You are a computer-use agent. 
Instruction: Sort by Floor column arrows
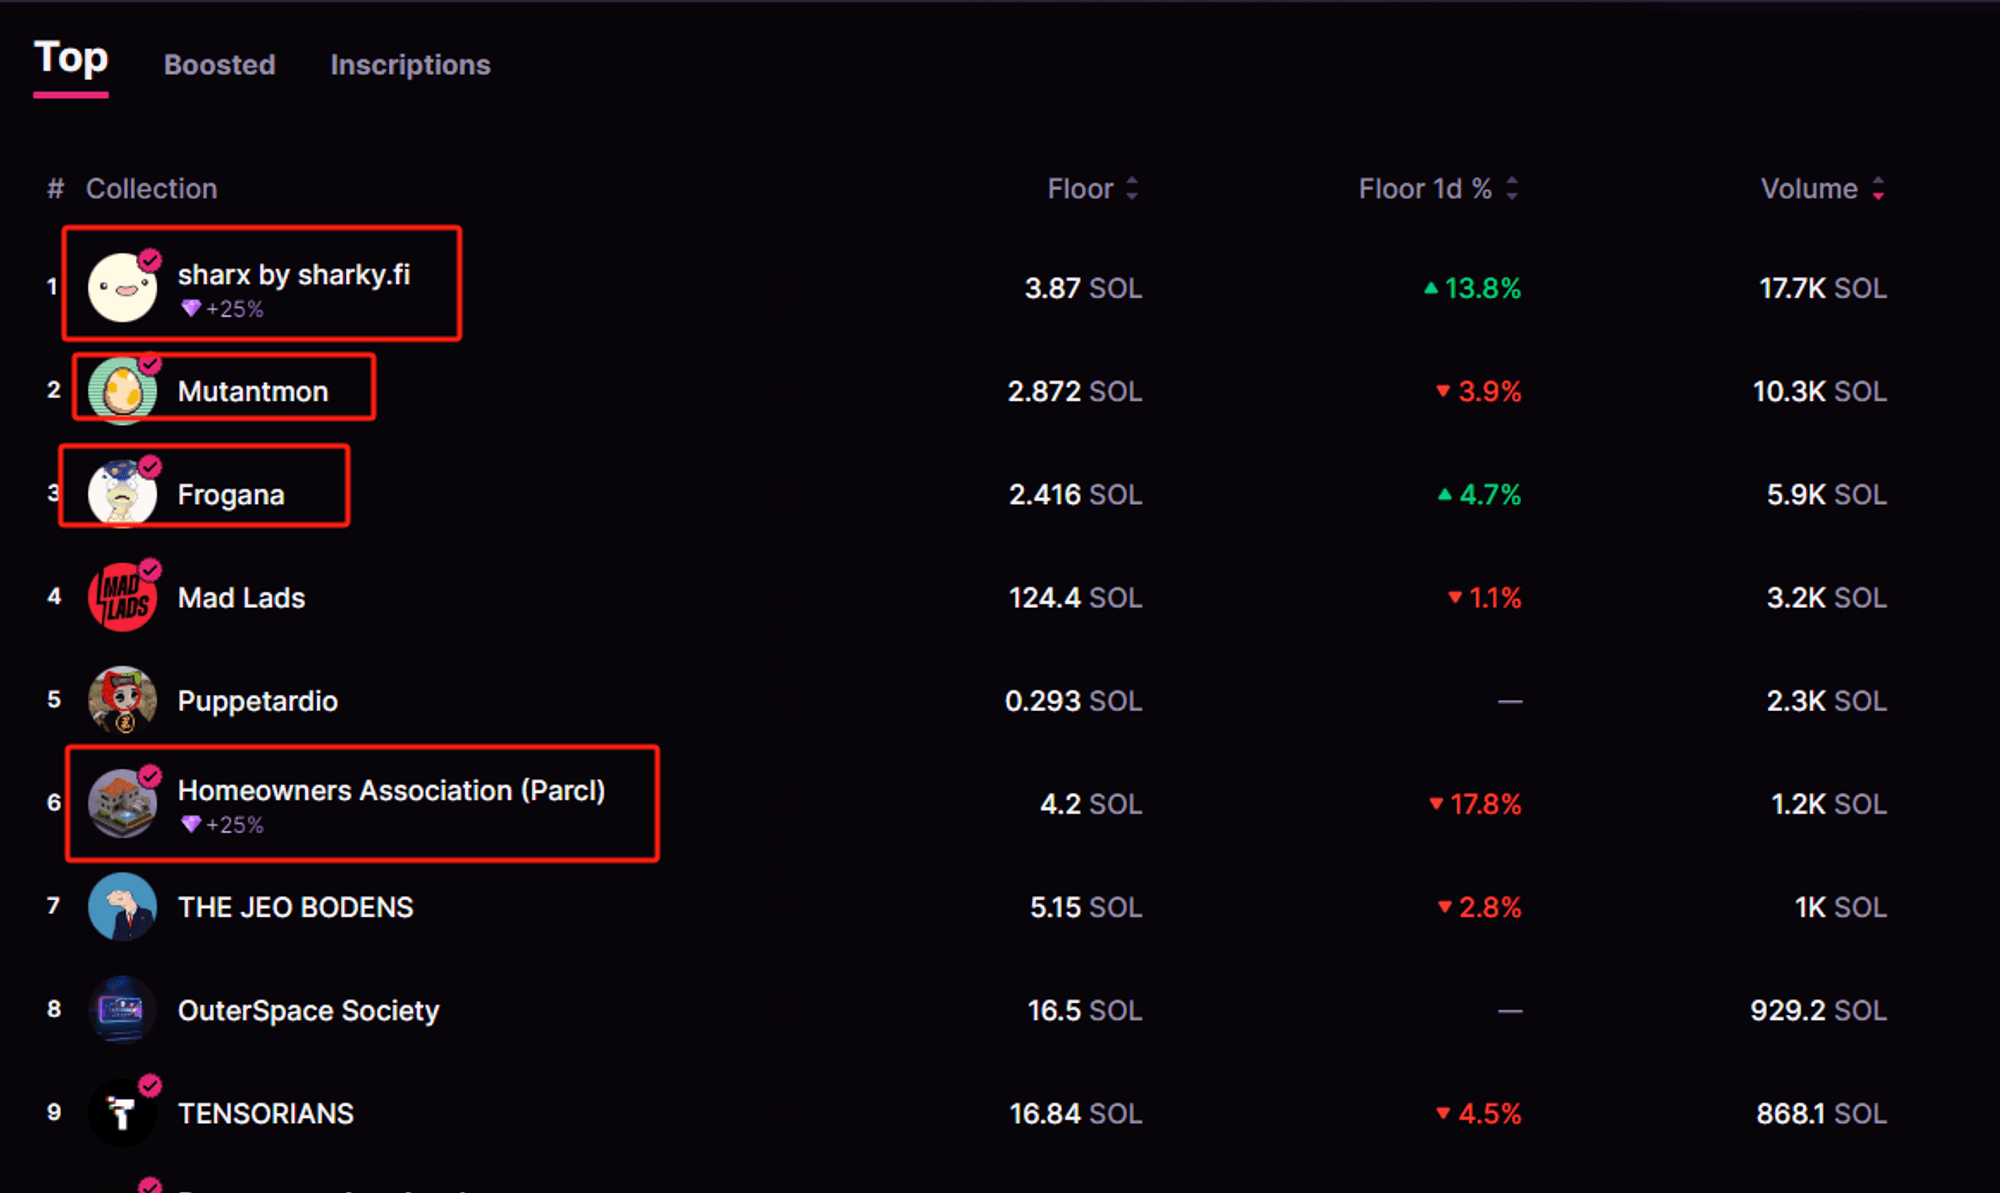(x=1132, y=188)
